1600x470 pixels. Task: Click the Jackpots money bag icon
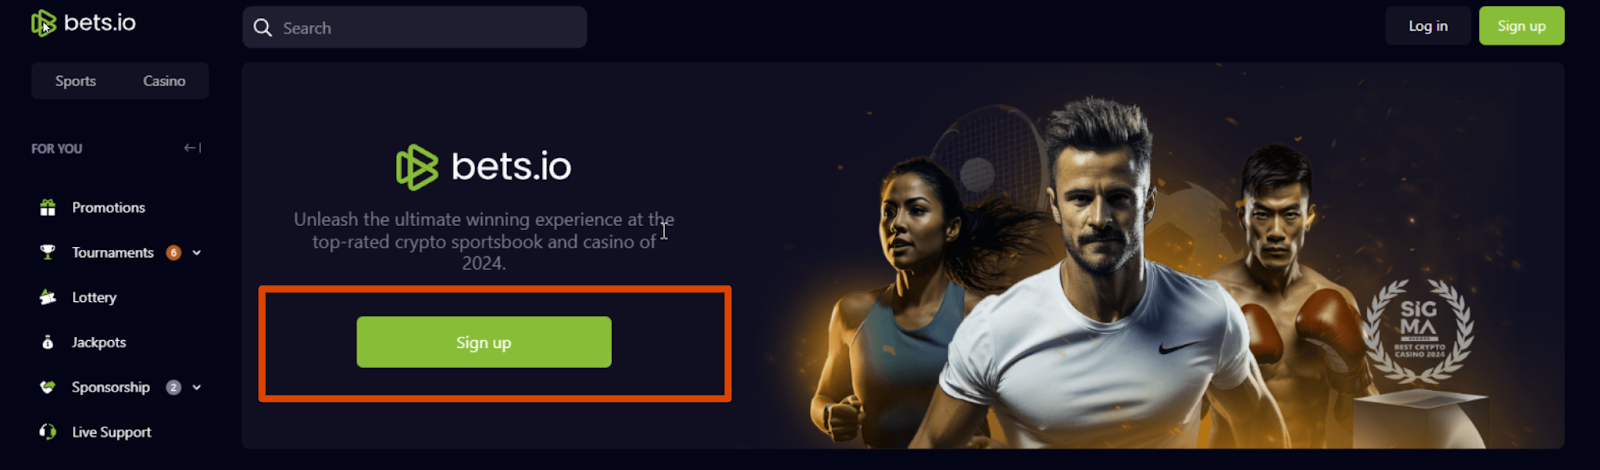click(47, 342)
